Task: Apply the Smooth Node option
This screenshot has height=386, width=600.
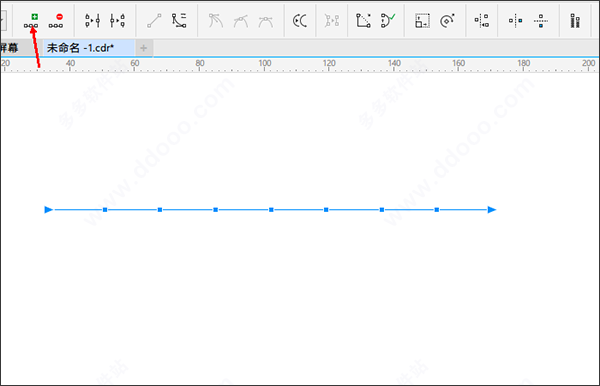Action: tap(241, 21)
